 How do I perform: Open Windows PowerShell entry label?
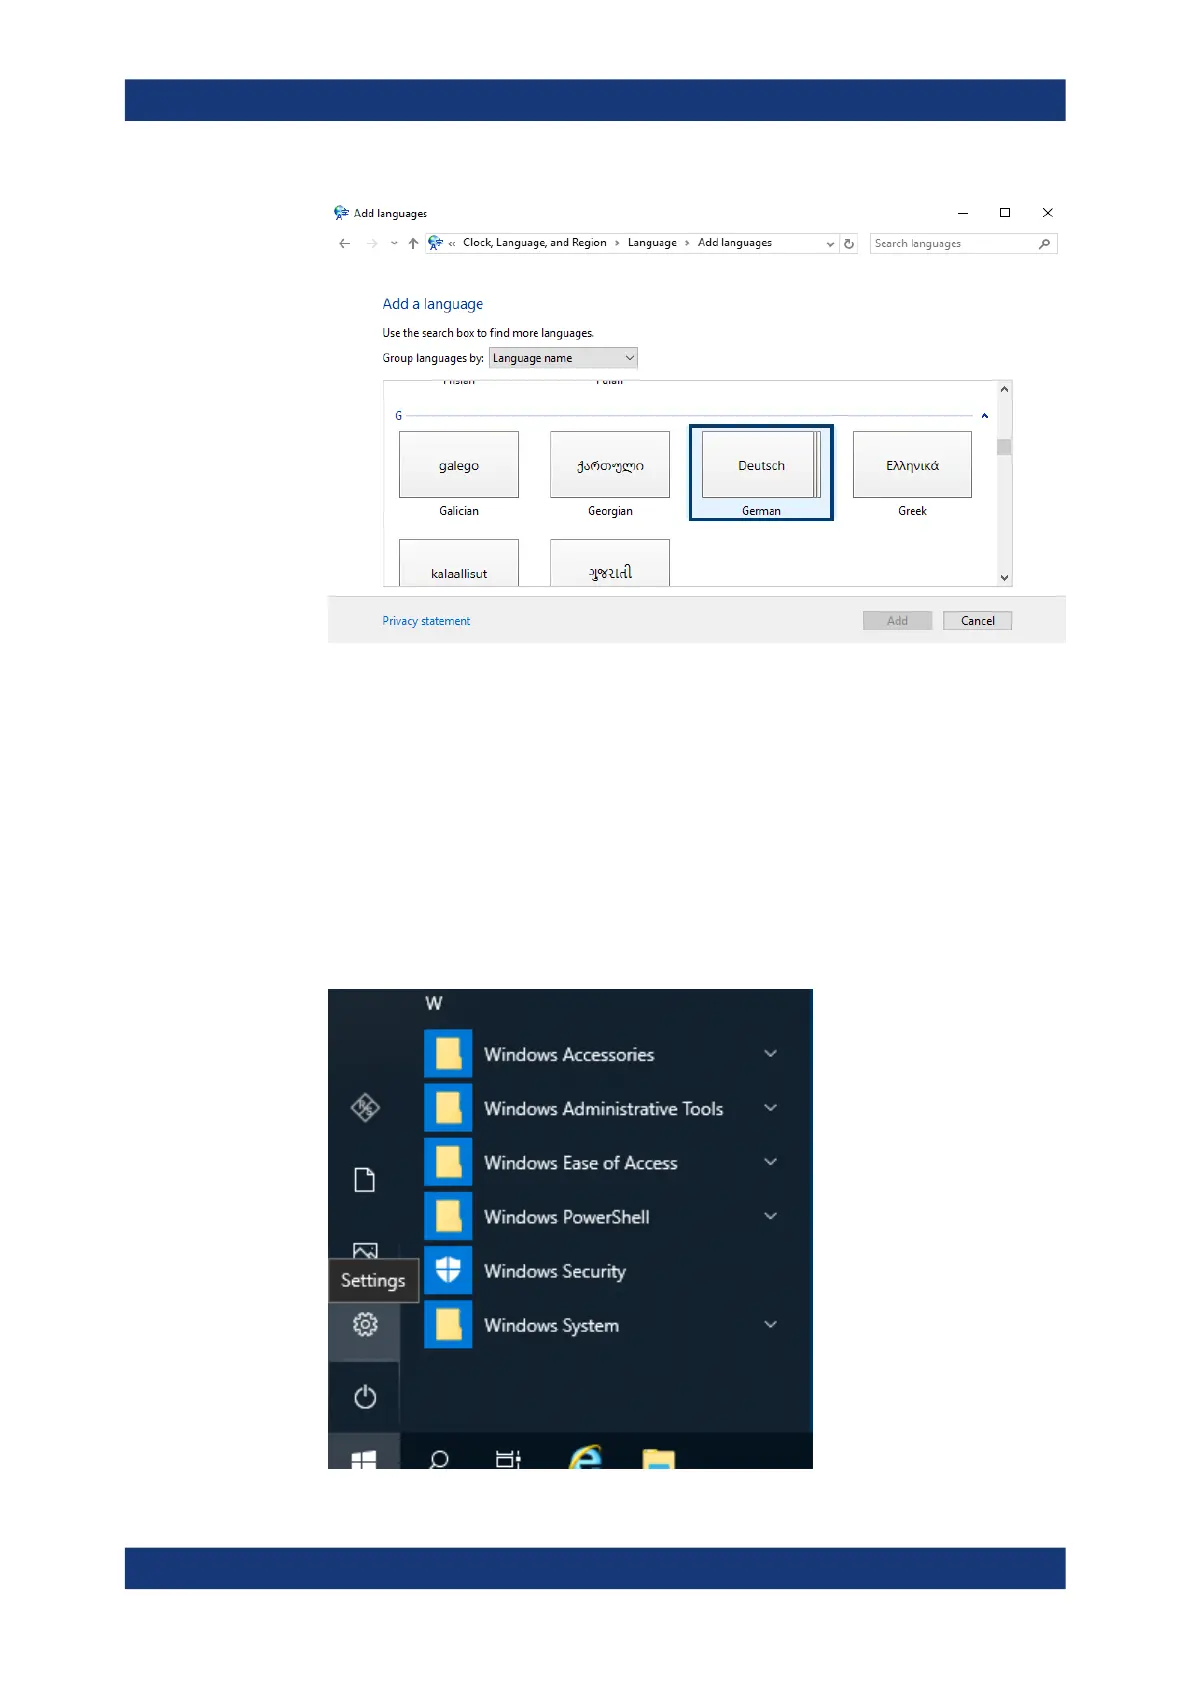[567, 1217]
